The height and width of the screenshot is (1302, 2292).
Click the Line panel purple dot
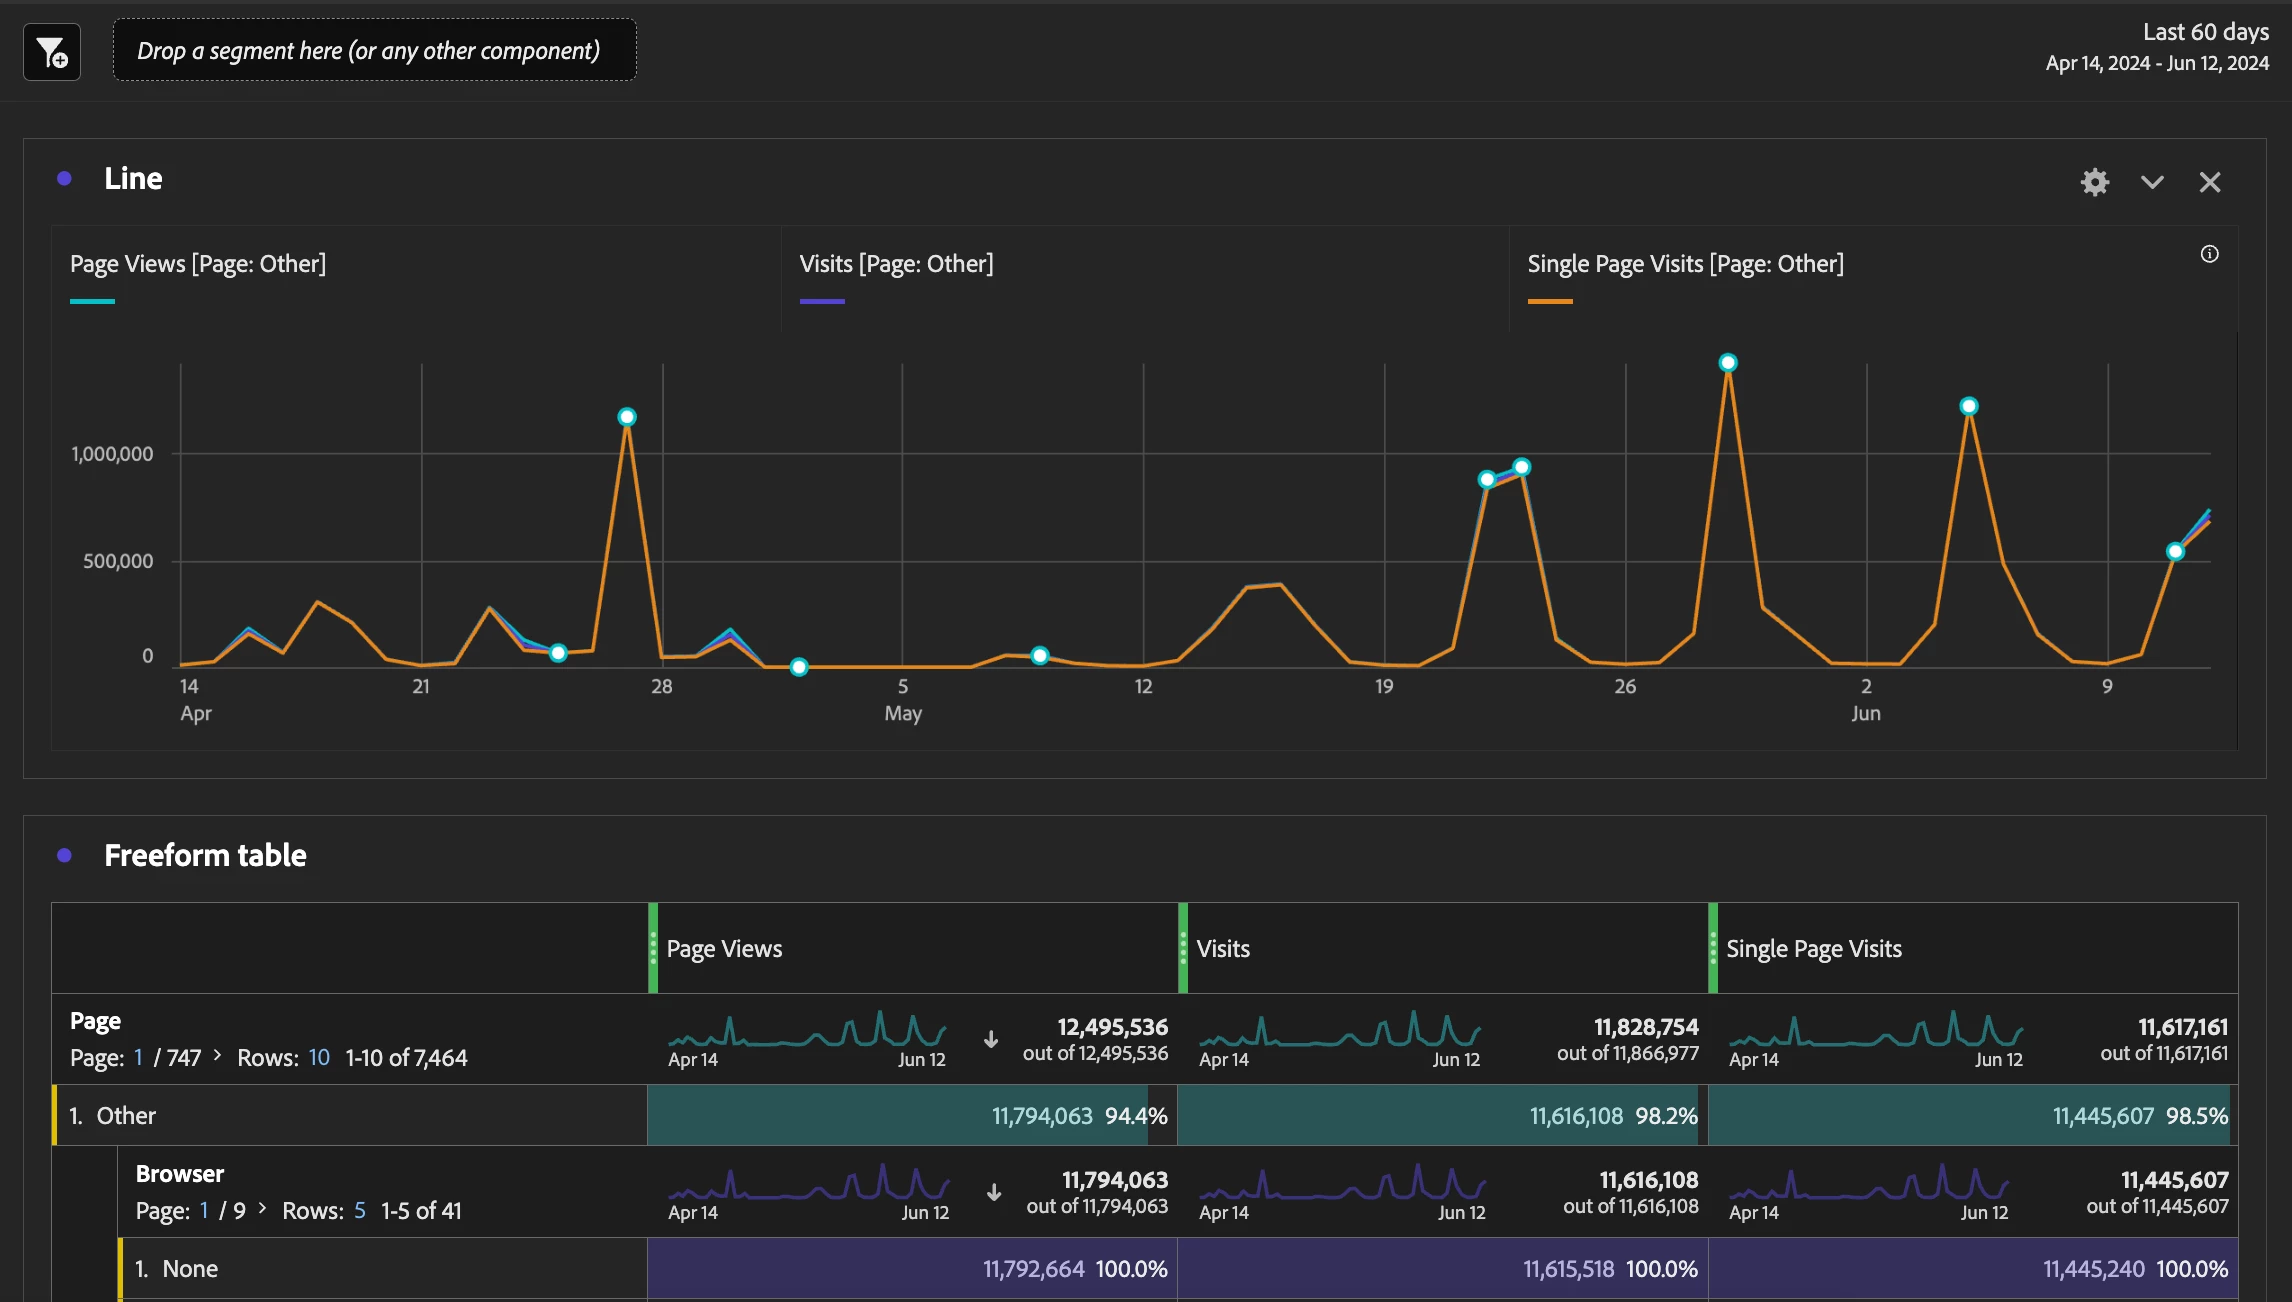coord(65,179)
